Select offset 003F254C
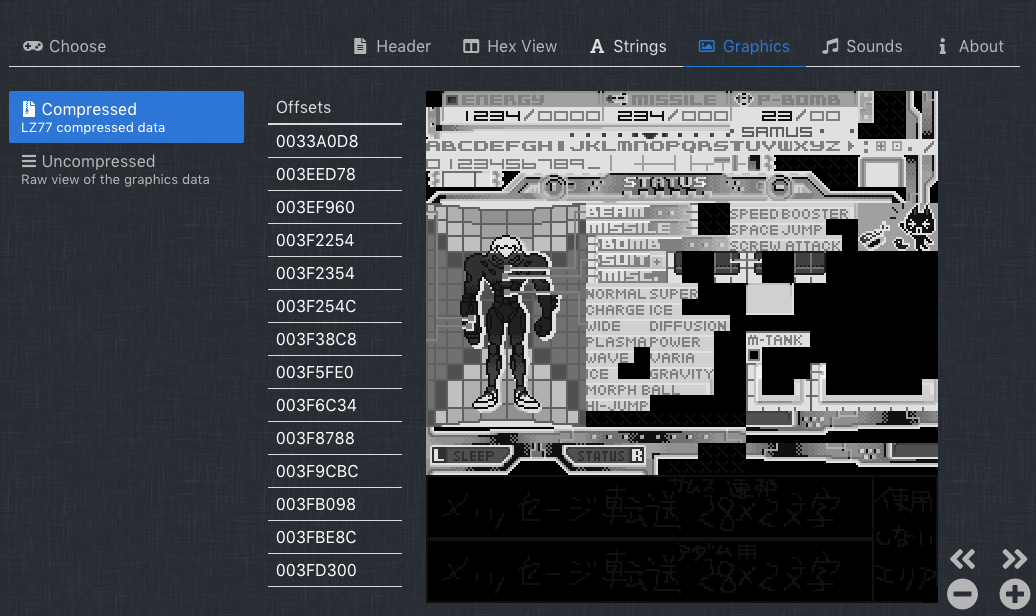The width and height of the screenshot is (1036, 616). coord(335,307)
